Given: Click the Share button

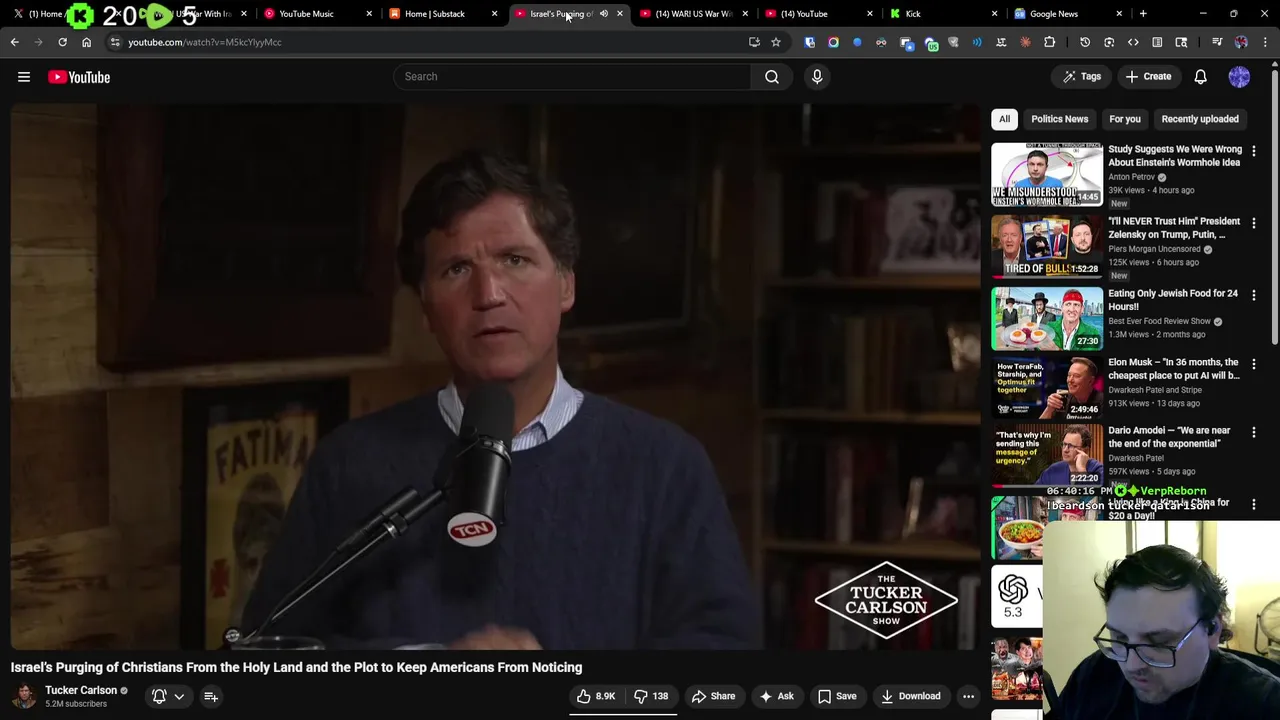Looking at the screenshot, I should [x=713, y=696].
